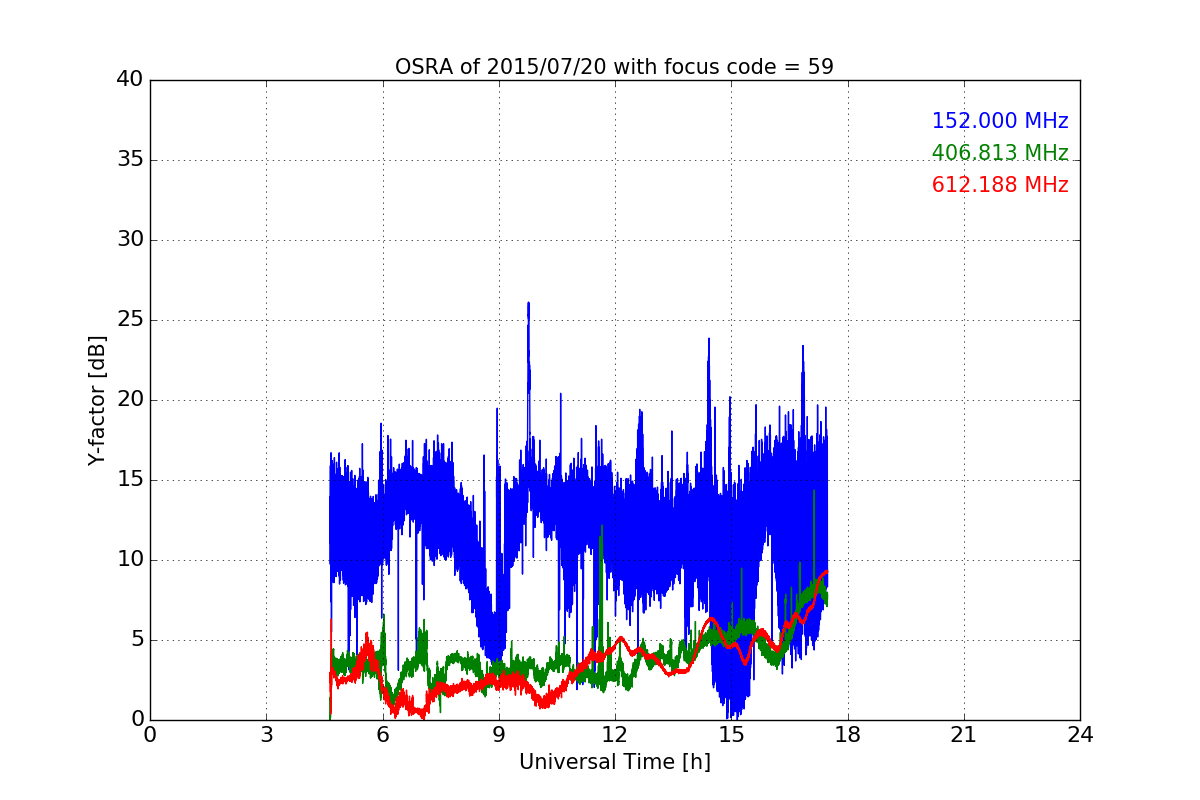Click the "21" tick label on the time axis
Viewport: 1200px width, 800px height.
tap(964, 735)
